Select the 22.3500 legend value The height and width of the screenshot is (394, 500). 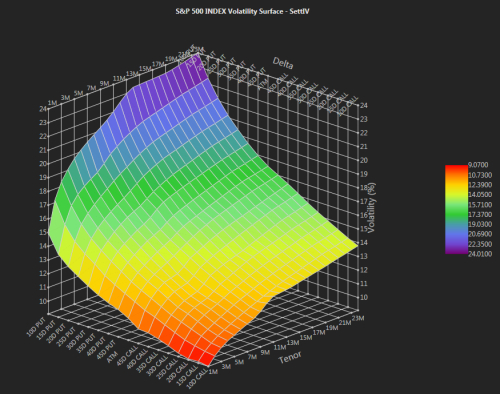pos(480,244)
